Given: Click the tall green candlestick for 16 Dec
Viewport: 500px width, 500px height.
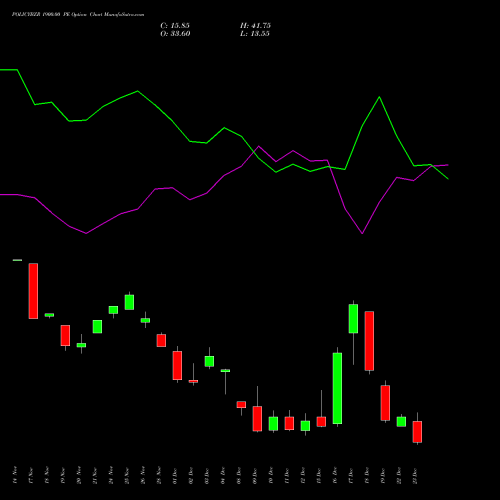Looking at the screenshot, I should tap(337, 388).
